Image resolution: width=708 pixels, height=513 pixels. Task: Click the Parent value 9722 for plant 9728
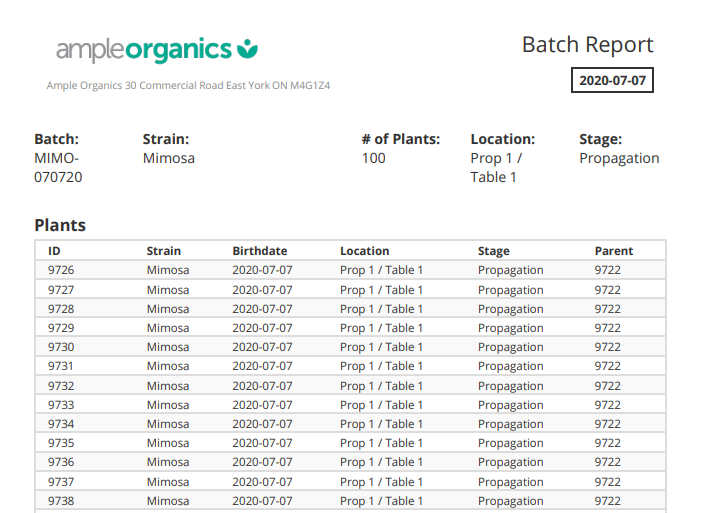point(607,309)
